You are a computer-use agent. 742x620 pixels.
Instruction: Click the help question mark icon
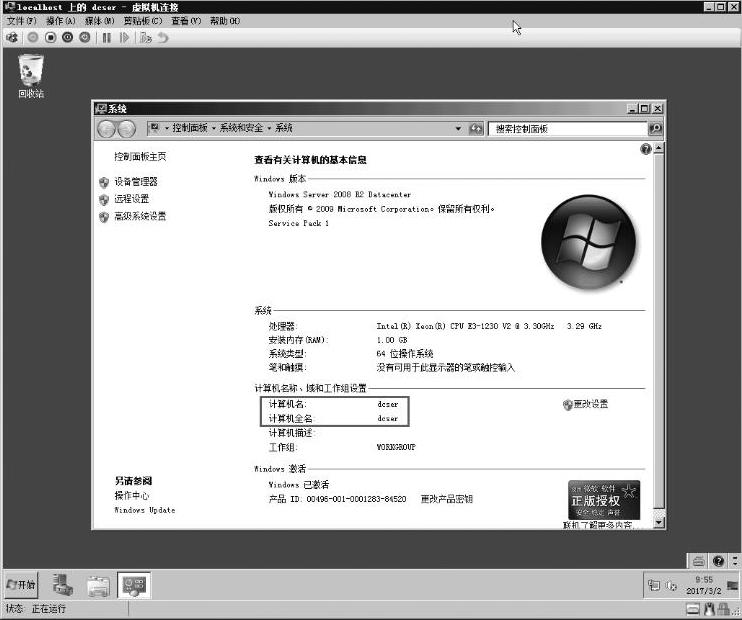[x=645, y=149]
